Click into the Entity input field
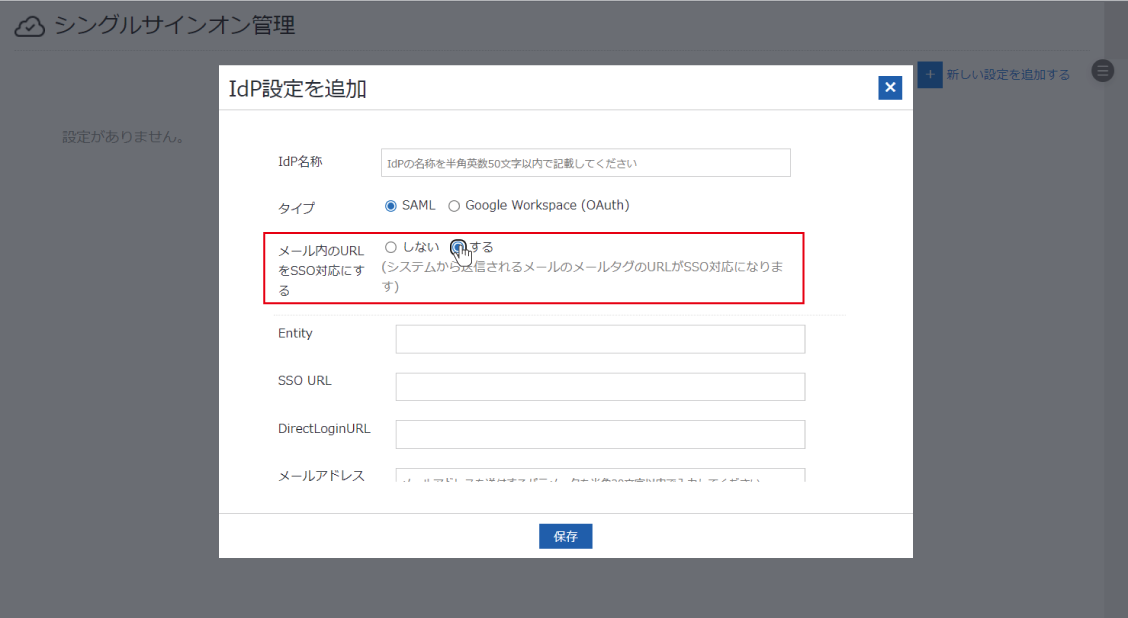Image resolution: width=1128 pixels, height=618 pixels. pyautogui.click(x=600, y=339)
